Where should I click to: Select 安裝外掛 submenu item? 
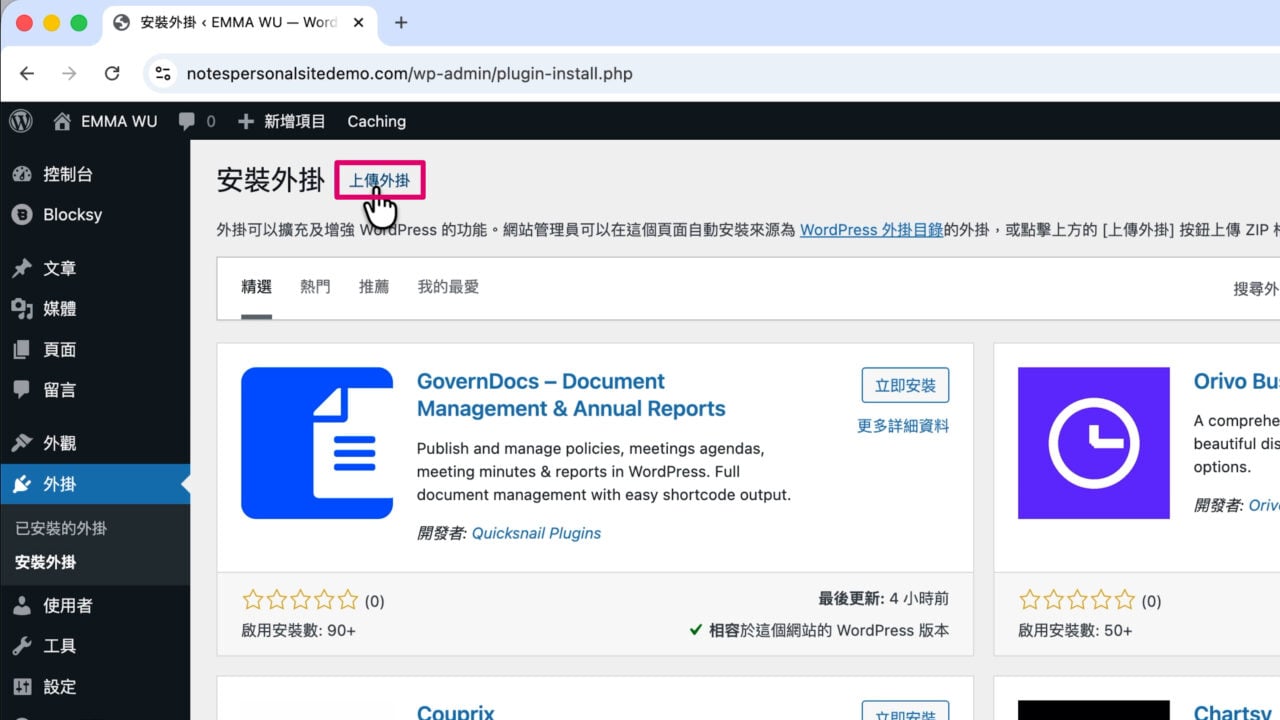[x=46, y=562]
